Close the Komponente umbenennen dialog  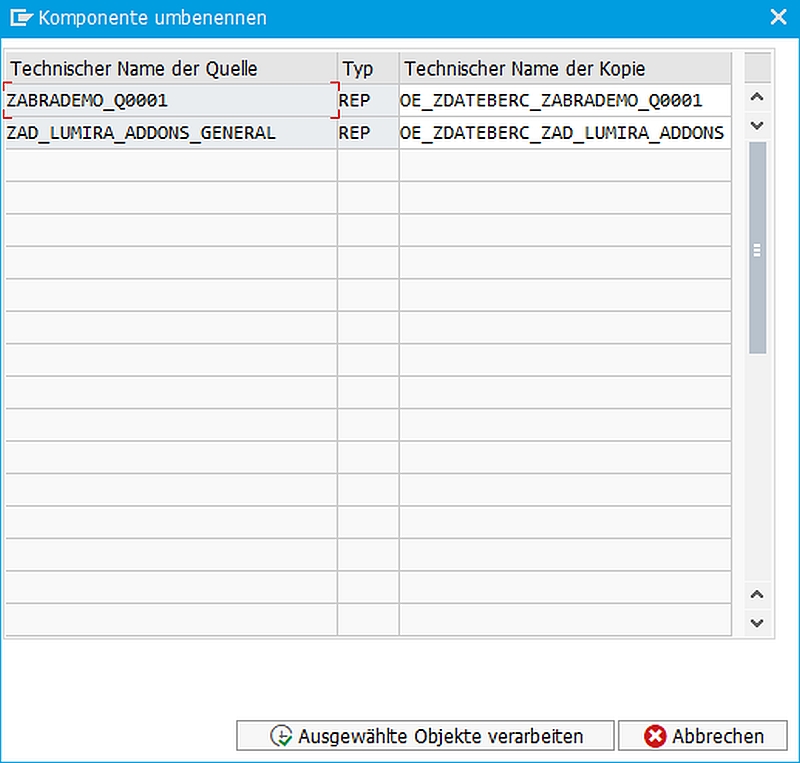coord(778,17)
